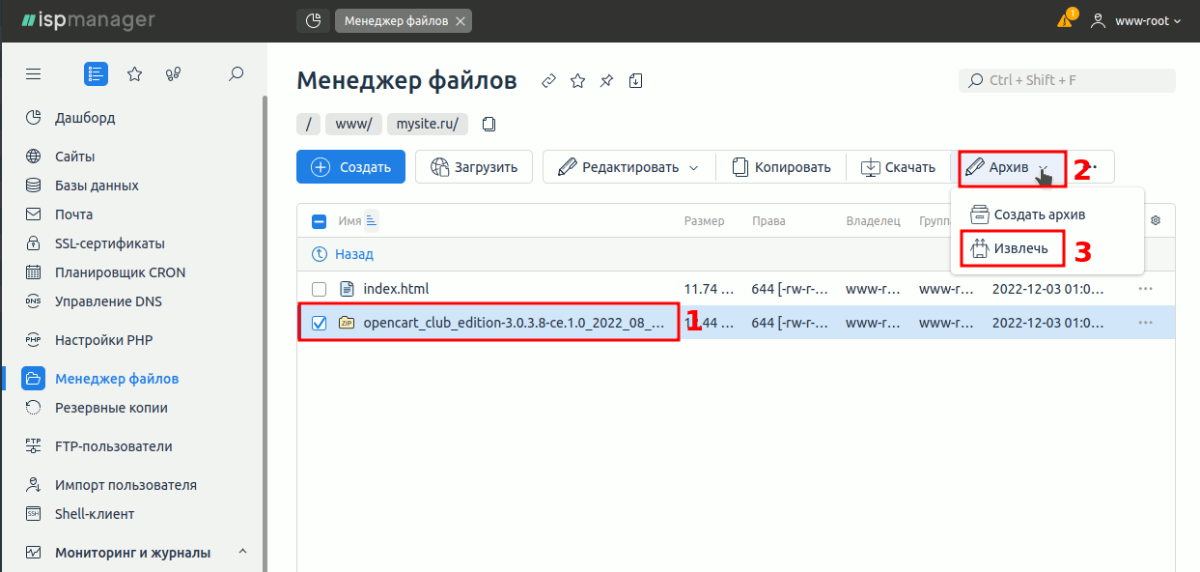Click the favorites star icon in sidebar
This screenshot has width=1200, height=572.
(134, 74)
